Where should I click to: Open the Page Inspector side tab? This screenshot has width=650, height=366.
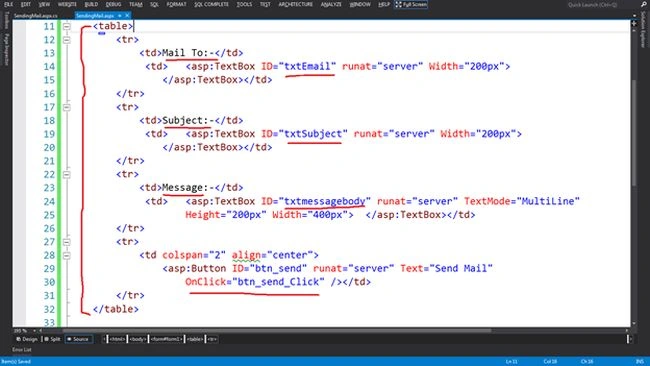6,50
